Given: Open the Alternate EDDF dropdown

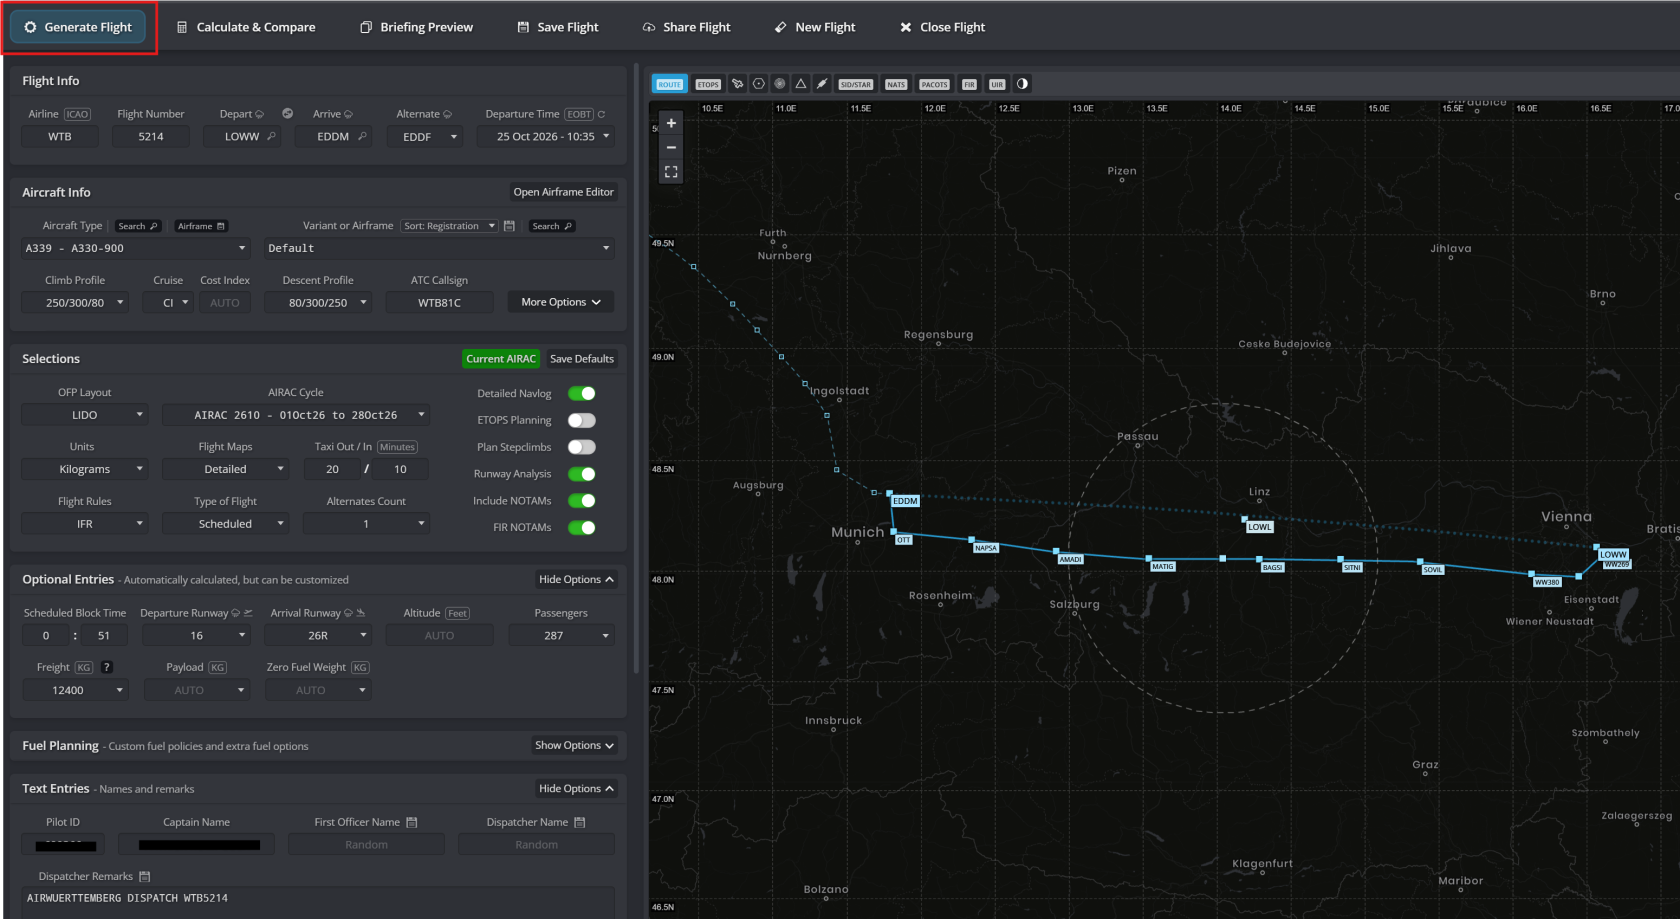Looking at the screenshot, I should (x=427, y=136).
